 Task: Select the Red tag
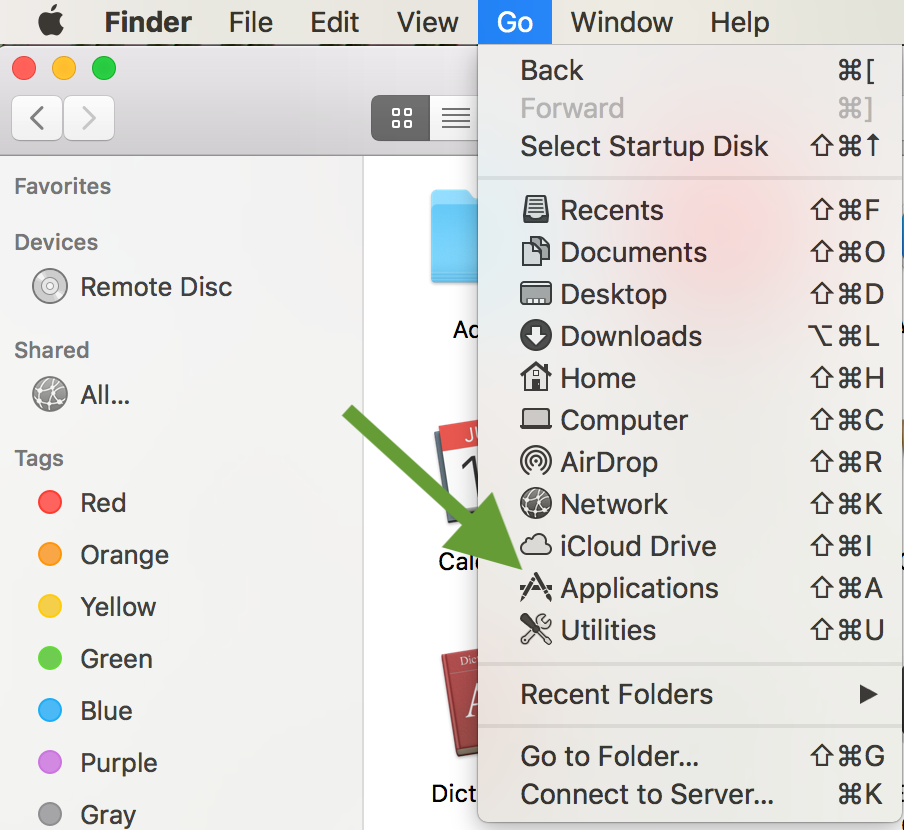[x=102, y=502]
